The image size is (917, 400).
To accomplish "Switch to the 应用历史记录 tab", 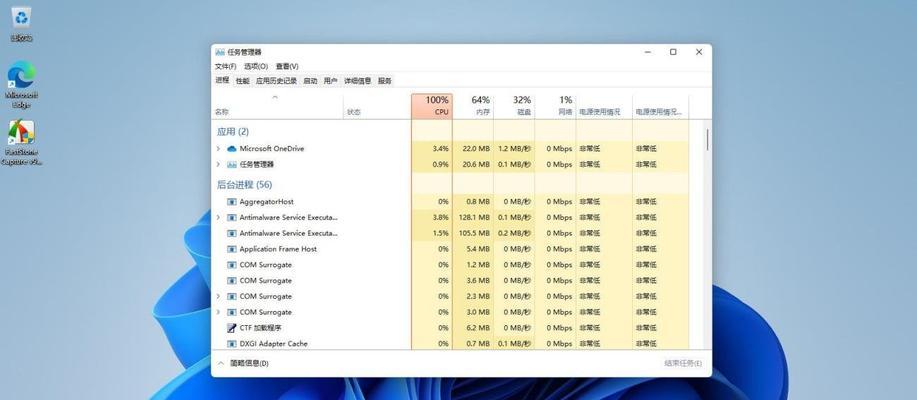I will pos(276,81).
